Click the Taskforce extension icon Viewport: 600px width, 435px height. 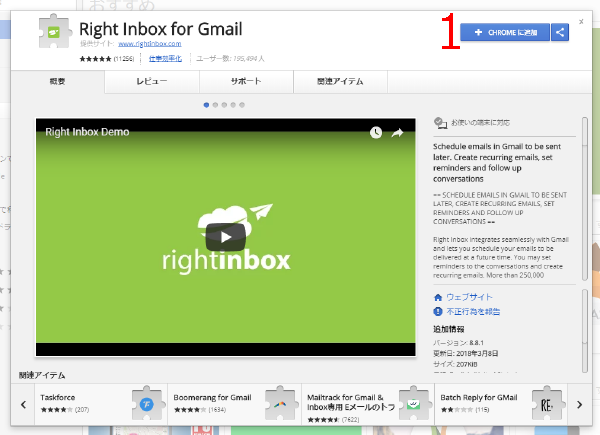coord(147,403)
